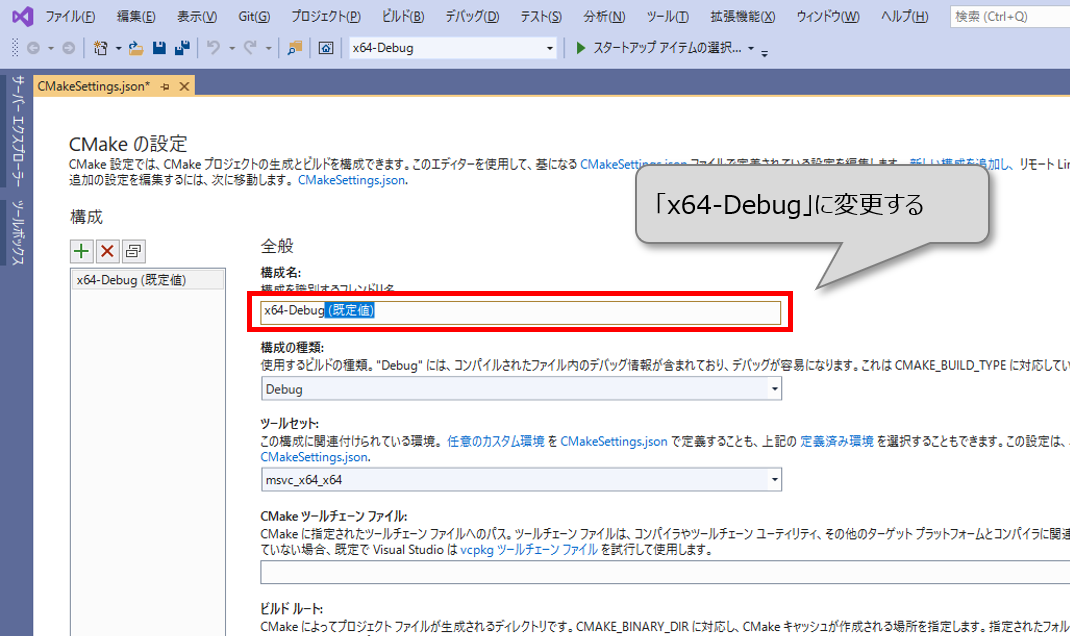
Task: Save the current file with the disk icon
Action: (159, 48)
